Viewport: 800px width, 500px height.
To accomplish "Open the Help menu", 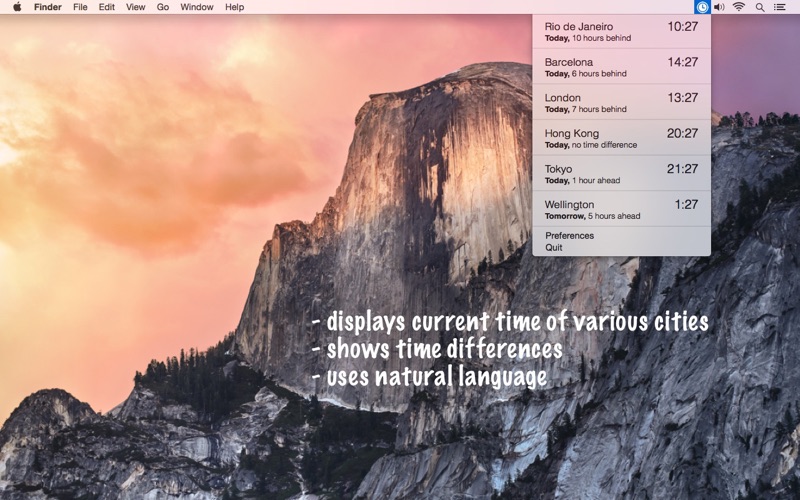I will 235,7.
